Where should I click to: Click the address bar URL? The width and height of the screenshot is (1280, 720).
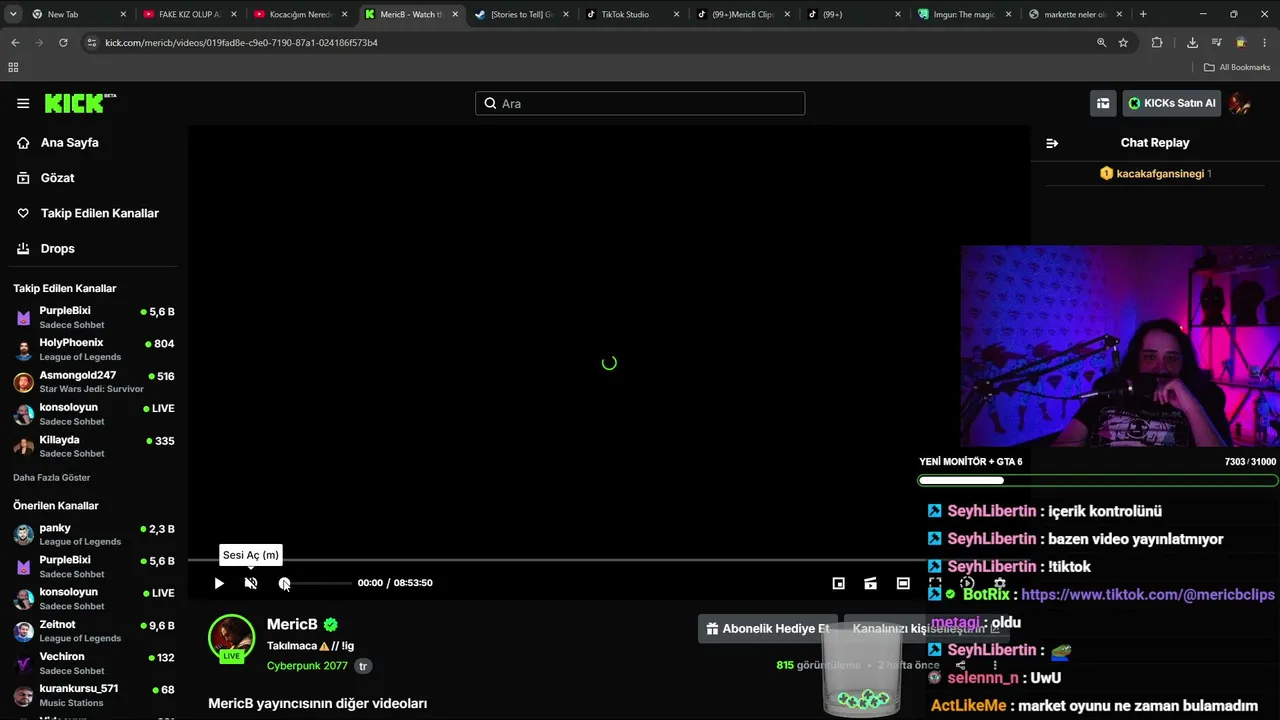(241, 43)
